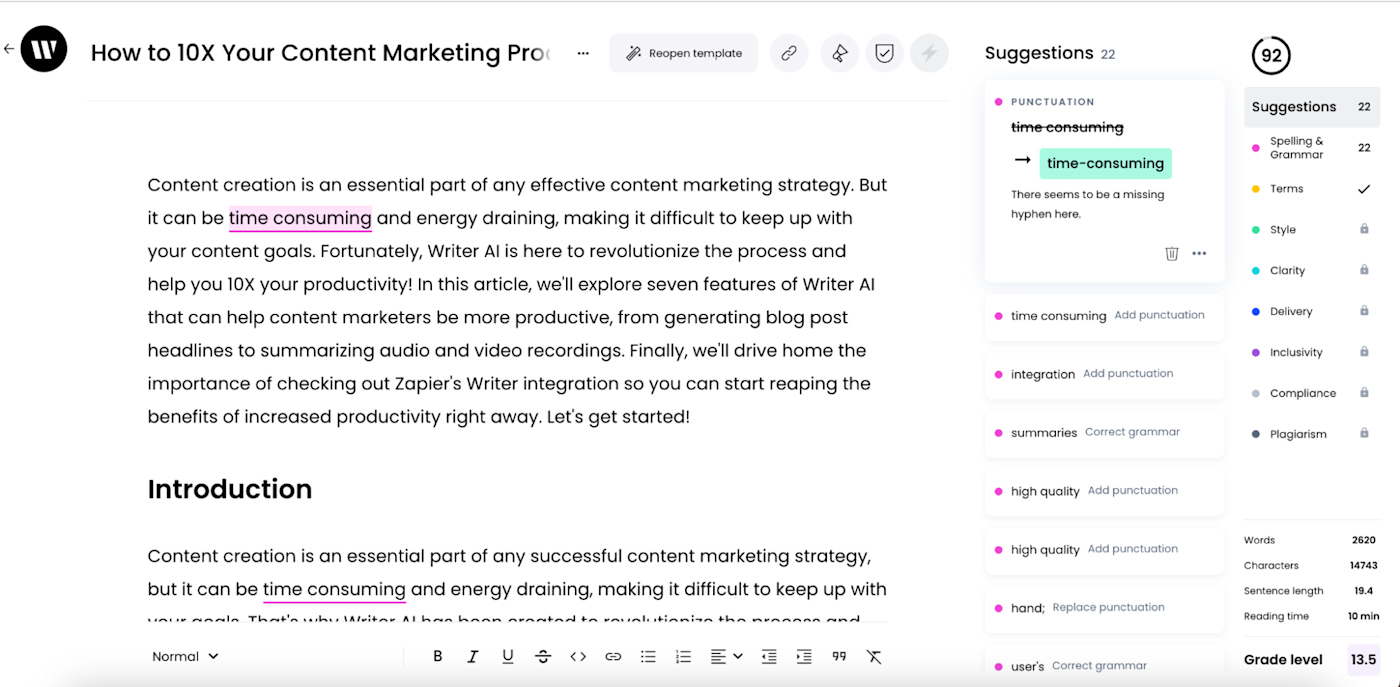Click the document title field

(x=320, y=53)
